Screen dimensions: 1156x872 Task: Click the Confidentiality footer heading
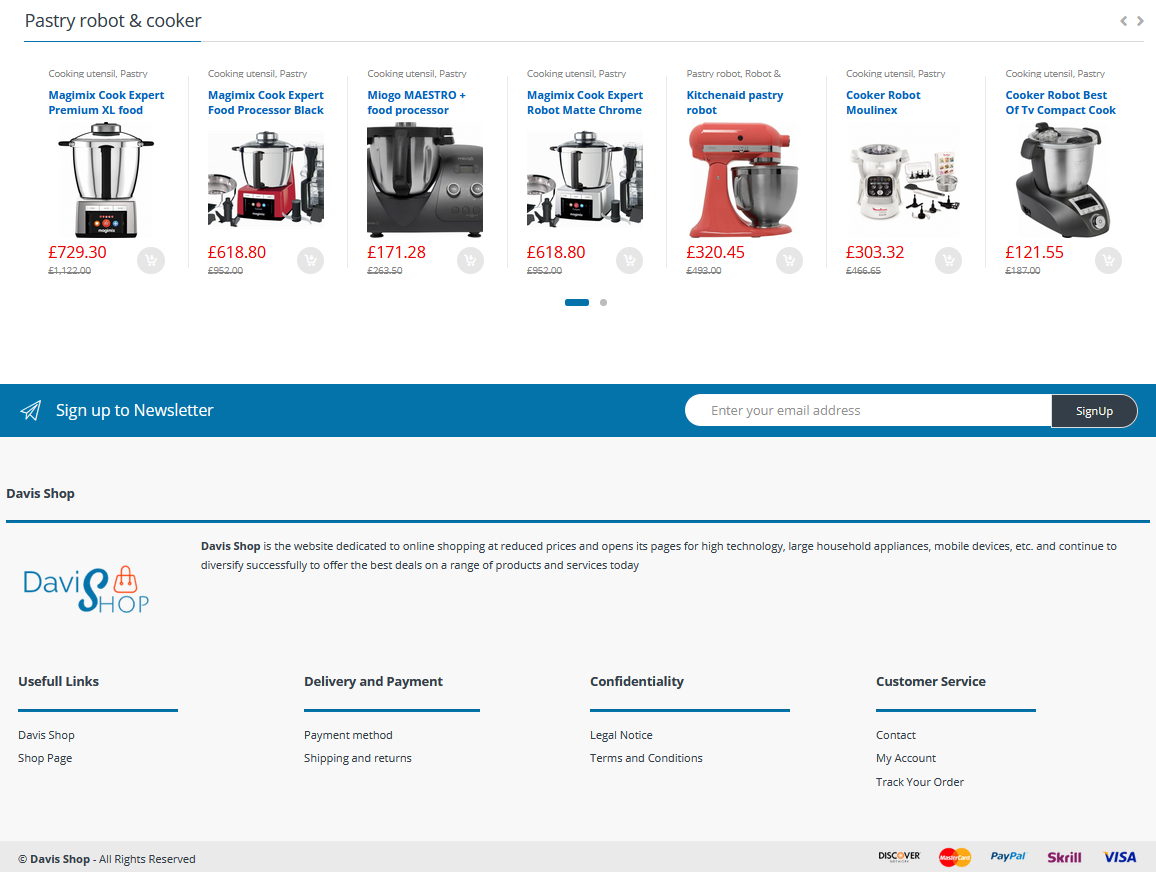coord(637,681)
